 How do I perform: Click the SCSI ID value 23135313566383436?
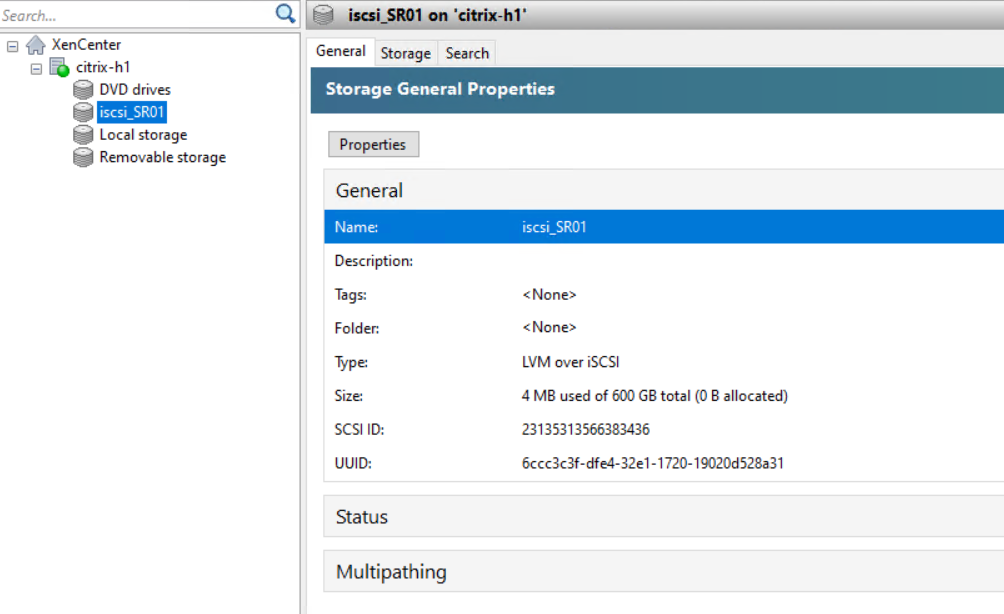coord(585,430)
